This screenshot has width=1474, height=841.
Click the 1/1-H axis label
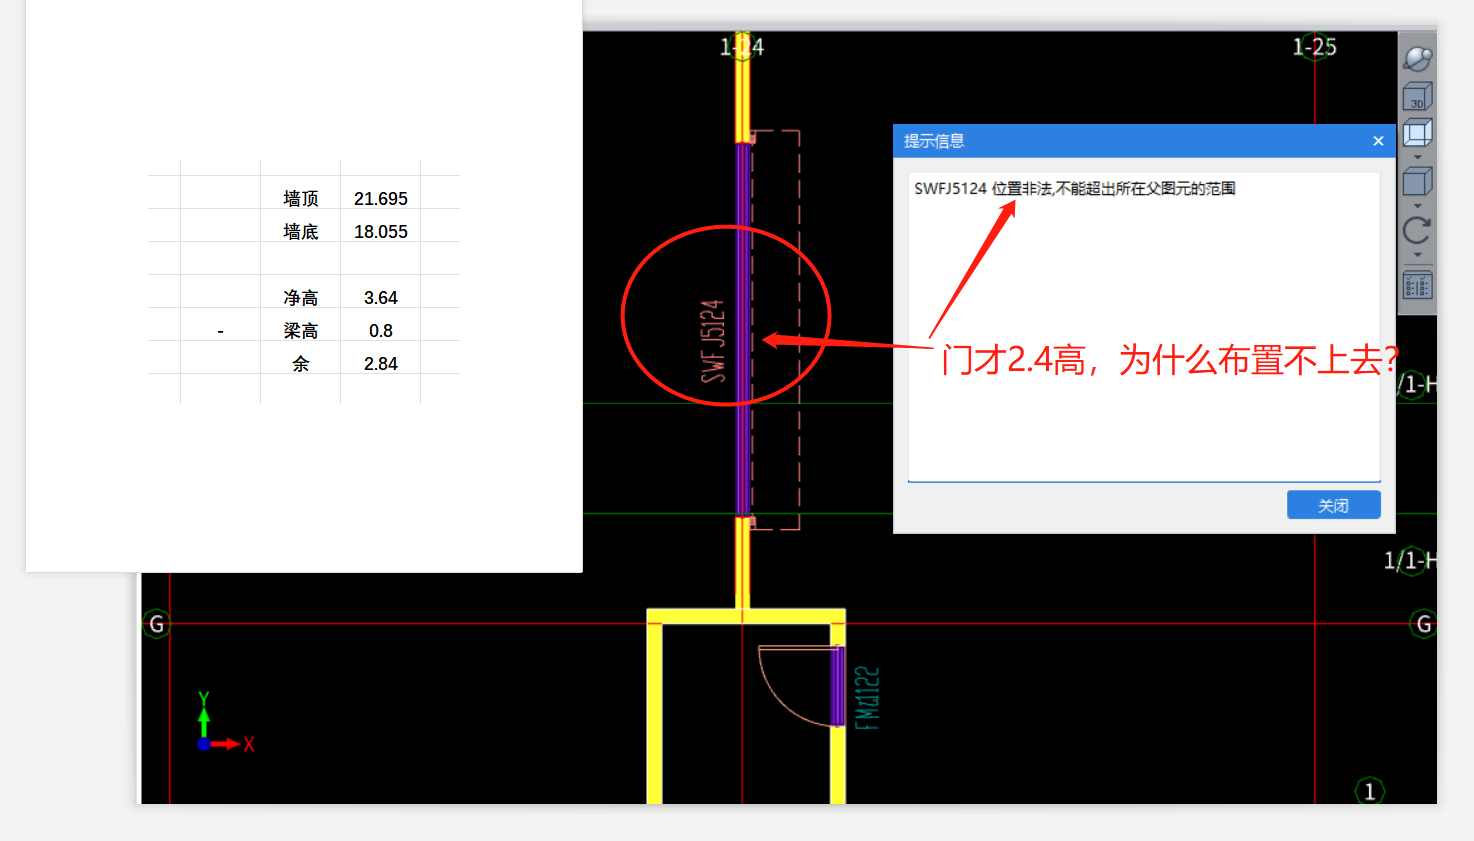pyautogui.click(x=1410, y=560)
